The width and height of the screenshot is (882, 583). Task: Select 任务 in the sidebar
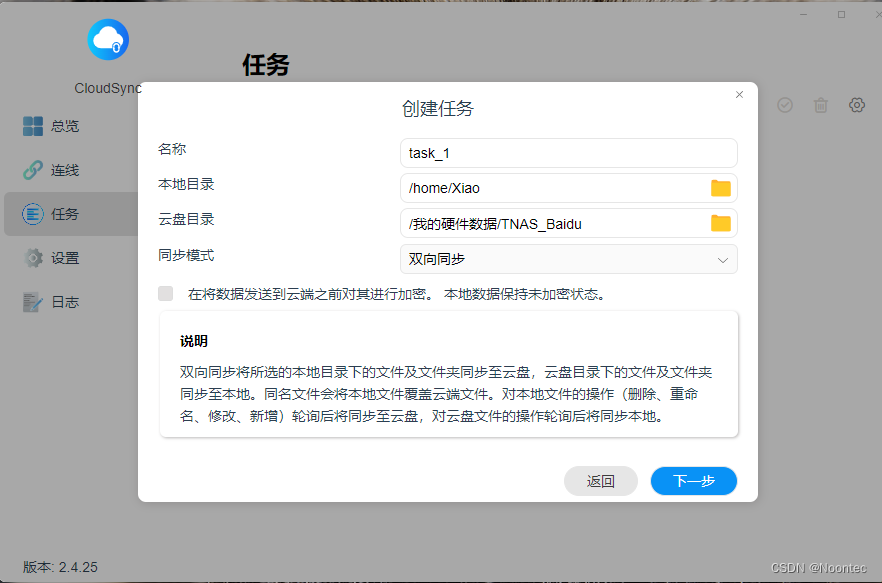[64, 214]
